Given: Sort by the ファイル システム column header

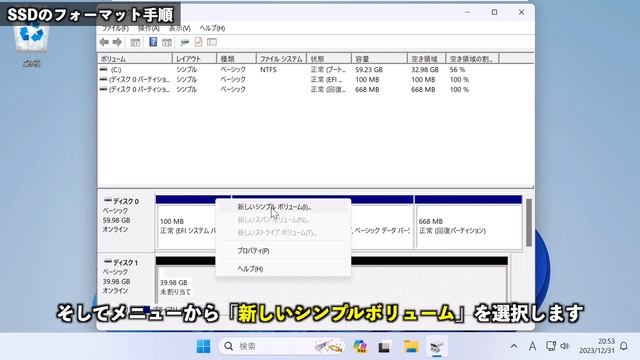Looking at the screenshot, I should (x=281, y=59).
